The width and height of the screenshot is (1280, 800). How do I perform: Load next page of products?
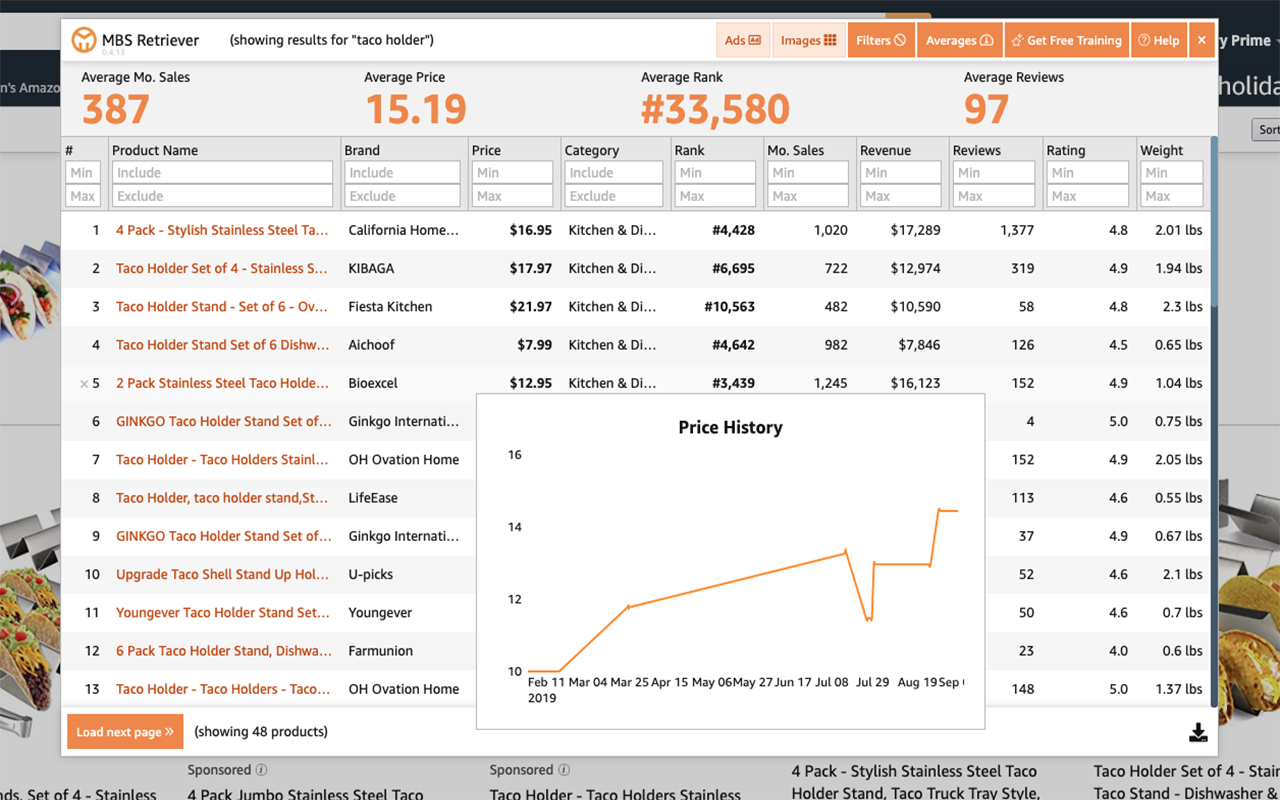125,732
